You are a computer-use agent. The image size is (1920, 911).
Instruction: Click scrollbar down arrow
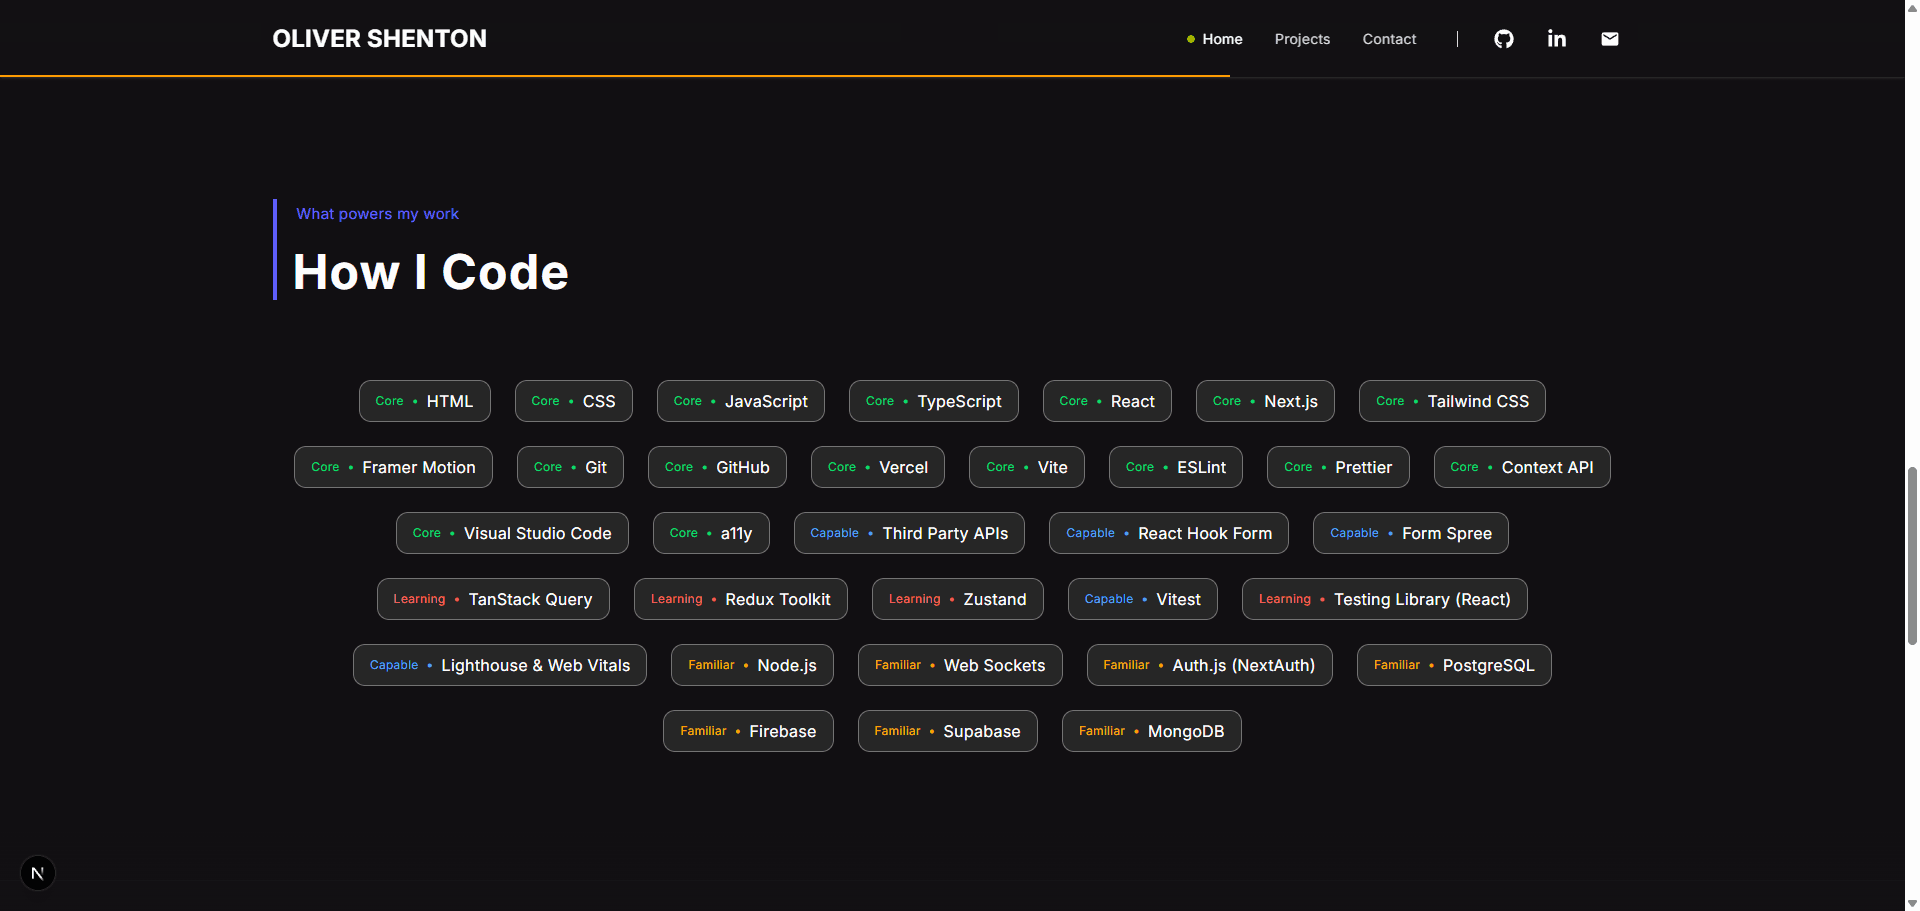(x=1912, y=903)
